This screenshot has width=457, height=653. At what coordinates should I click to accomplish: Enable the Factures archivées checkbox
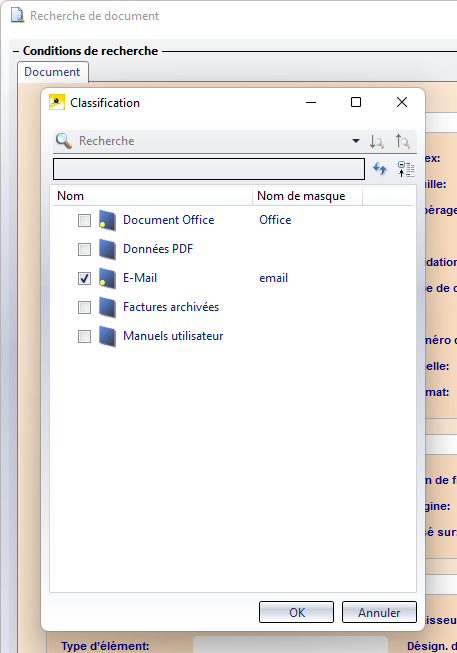pos(85,307)
